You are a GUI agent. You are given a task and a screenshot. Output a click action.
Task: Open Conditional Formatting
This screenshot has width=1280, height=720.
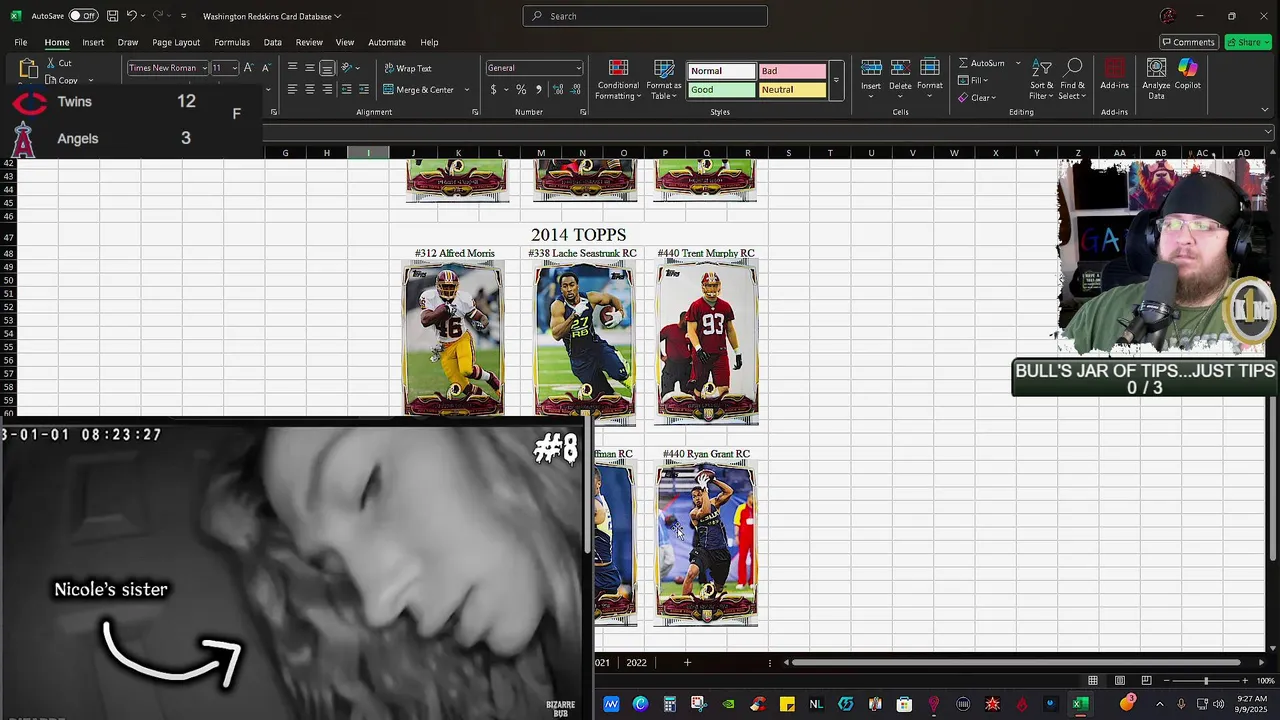(618, 79)
